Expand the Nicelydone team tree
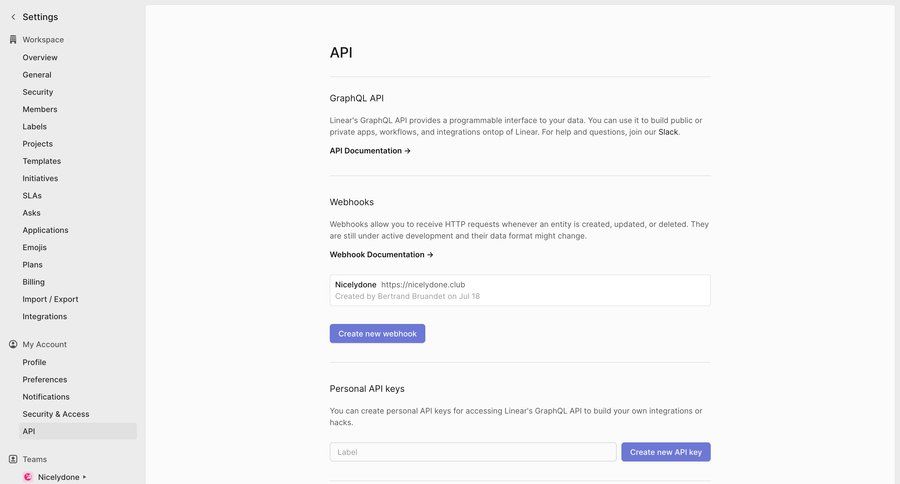 point(84,477)
